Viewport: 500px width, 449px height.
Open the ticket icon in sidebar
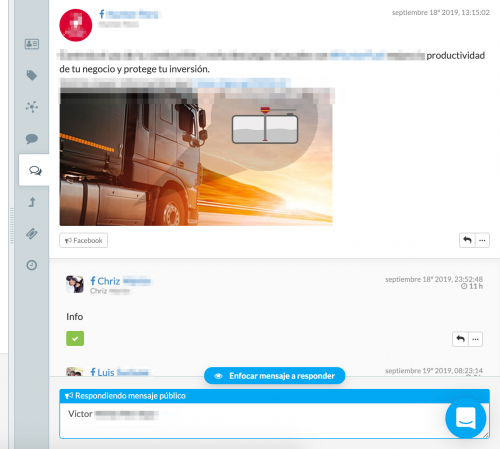coord(32,234)
